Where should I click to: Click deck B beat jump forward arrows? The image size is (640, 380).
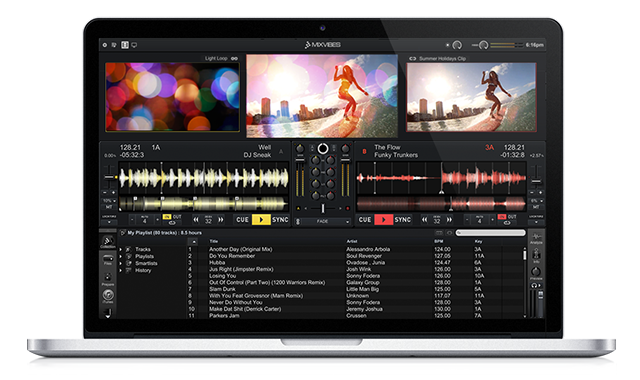coord(449,220)
